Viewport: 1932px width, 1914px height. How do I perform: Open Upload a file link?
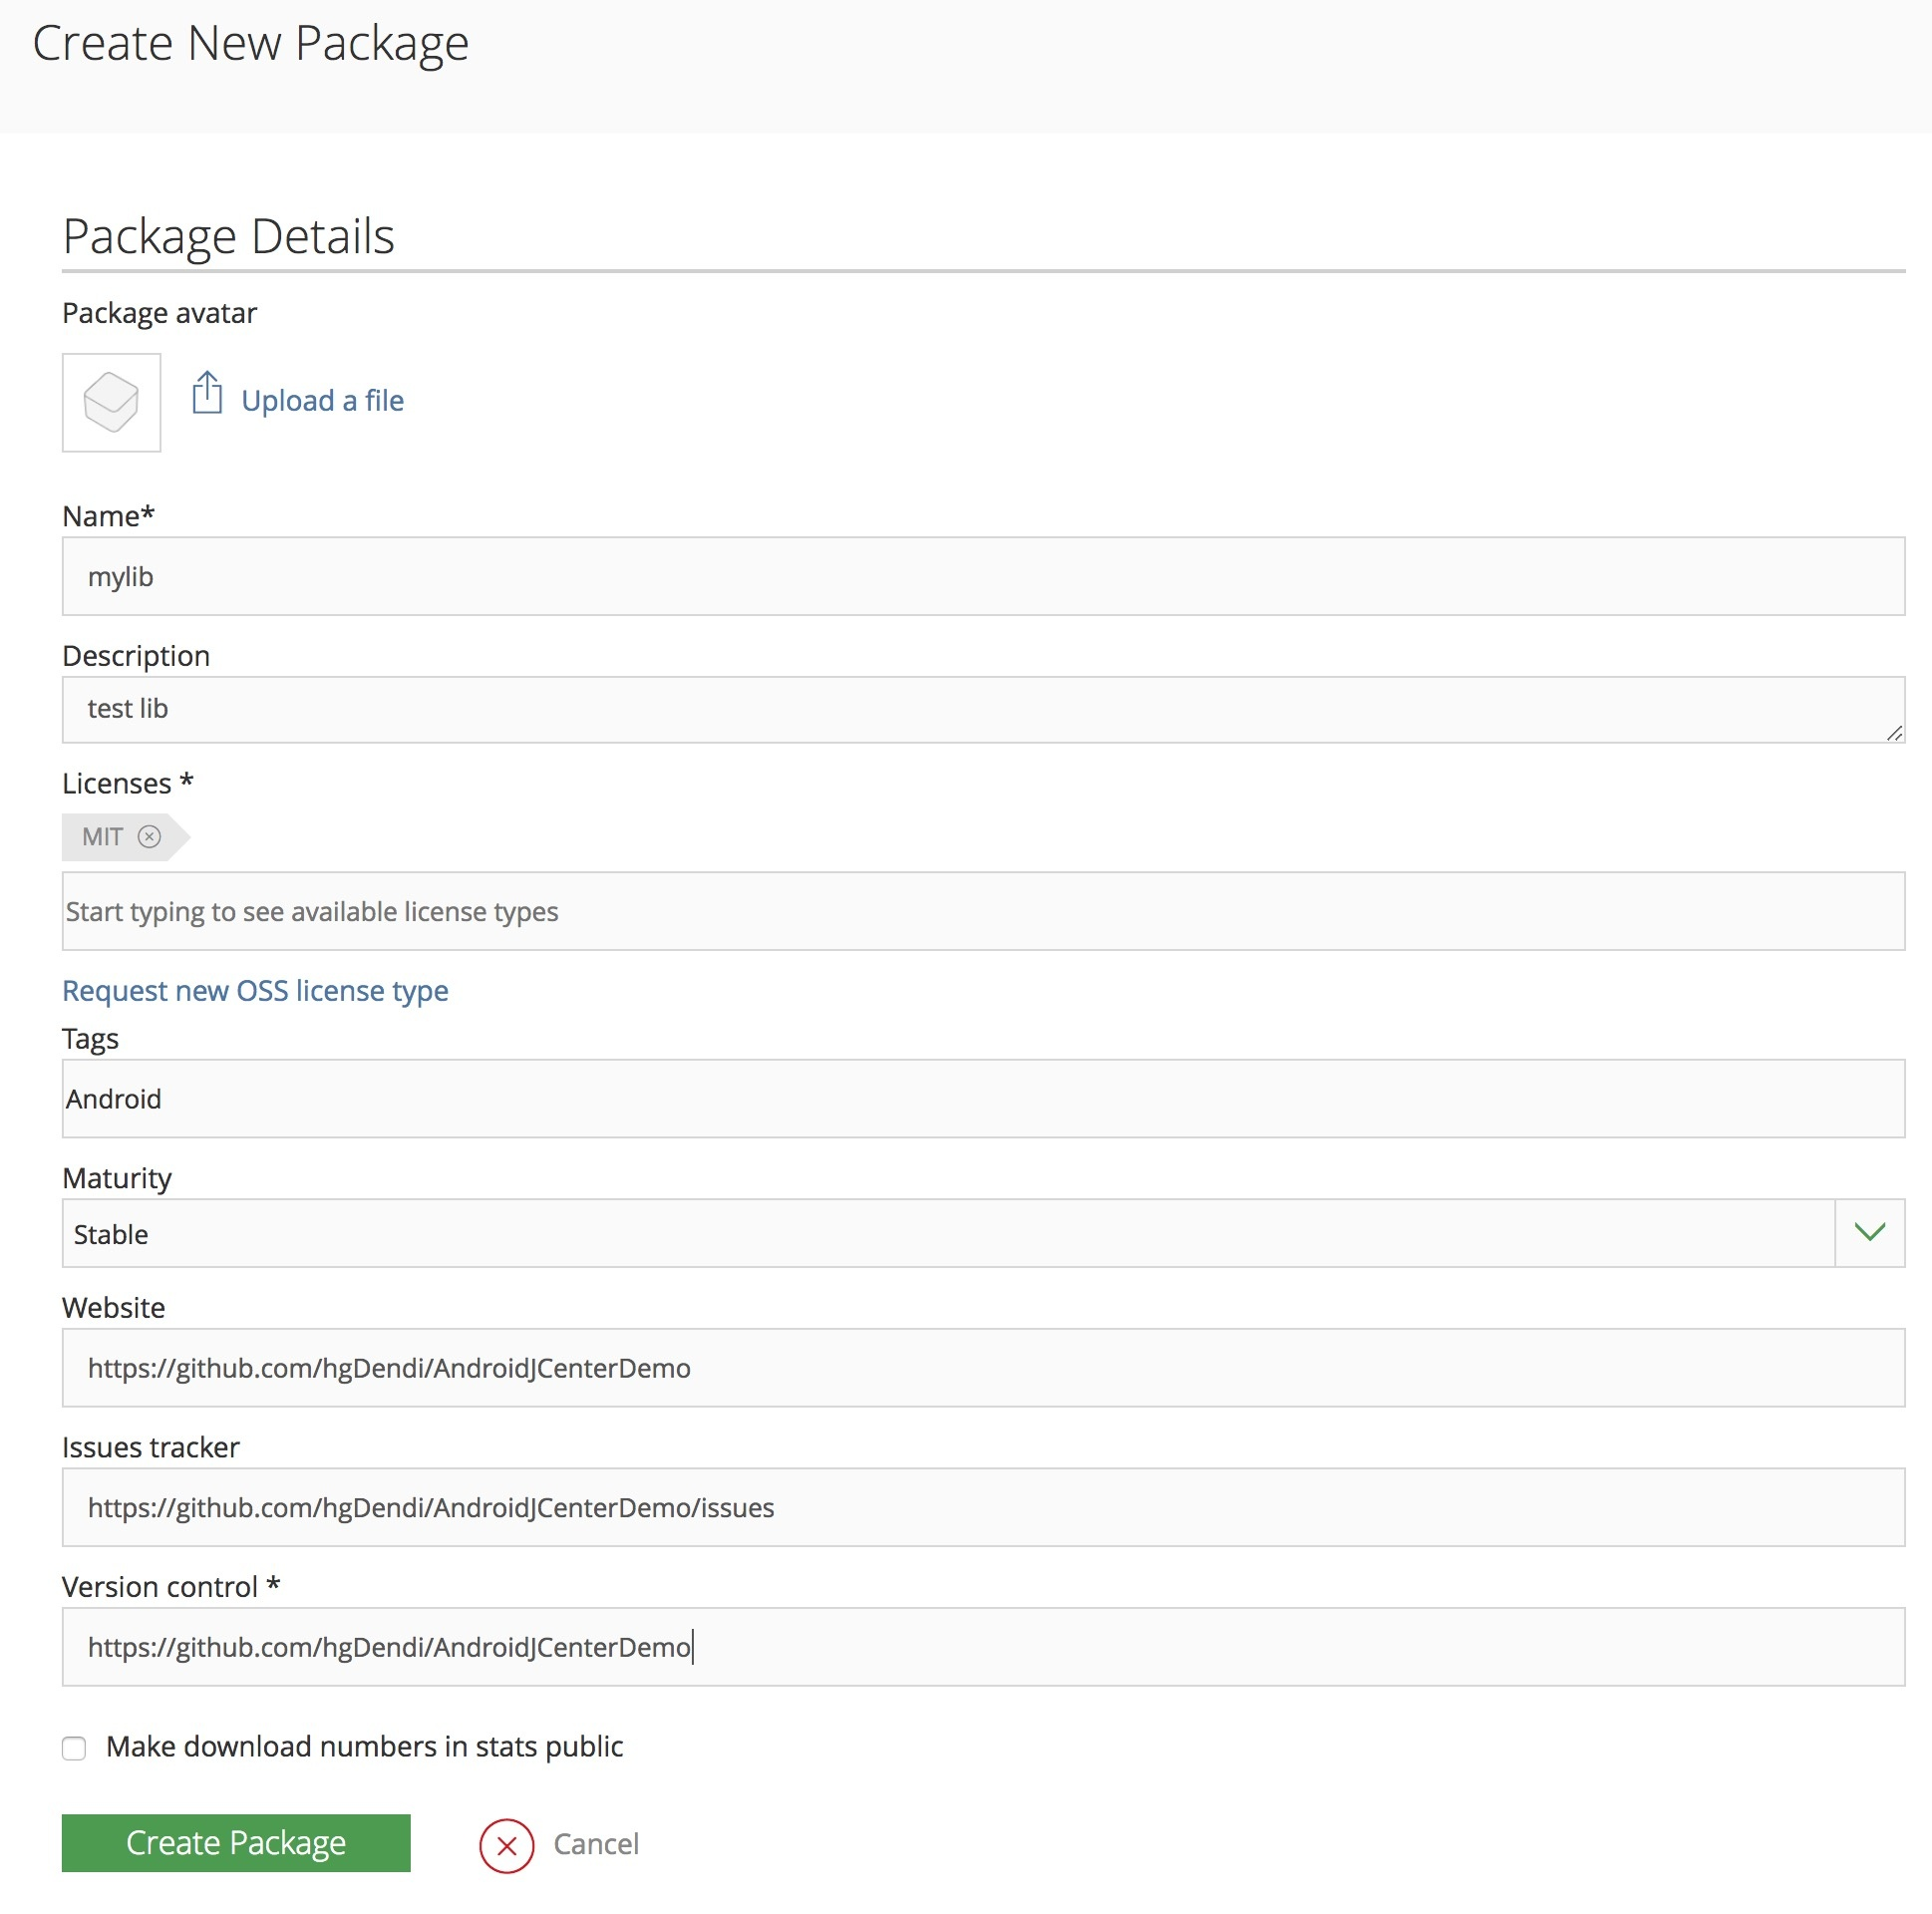[x=322, y=401]
